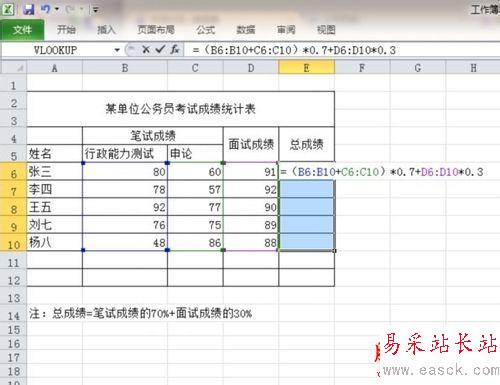This screenshot has width=500, height=385.
Task: Select column D header
Action: point(251,68)
